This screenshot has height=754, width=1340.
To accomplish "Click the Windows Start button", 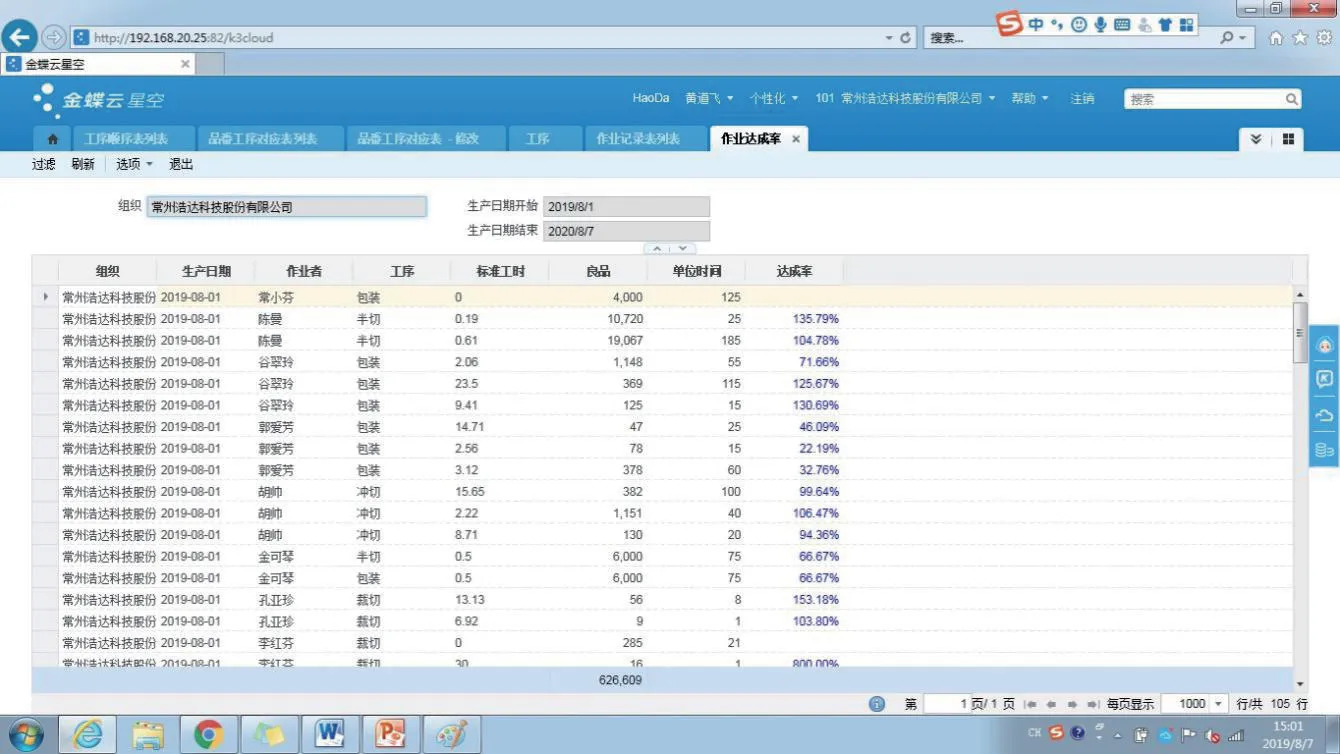I will tap(25, 735).
